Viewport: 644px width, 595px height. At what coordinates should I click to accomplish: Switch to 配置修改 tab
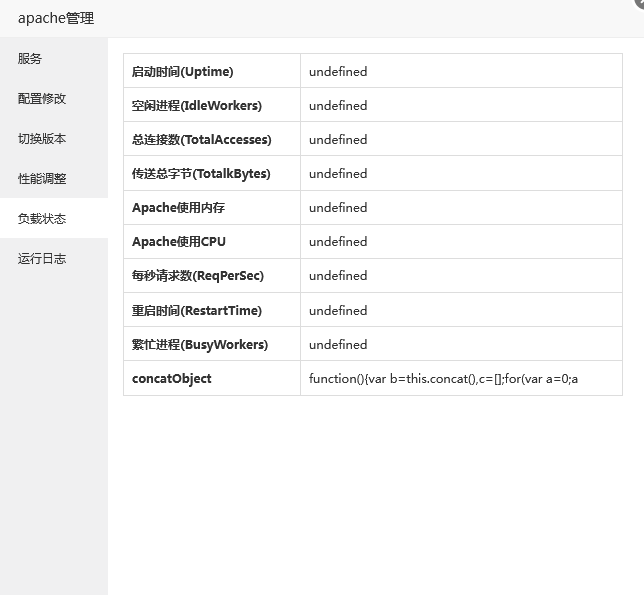(x=54, y=99)
